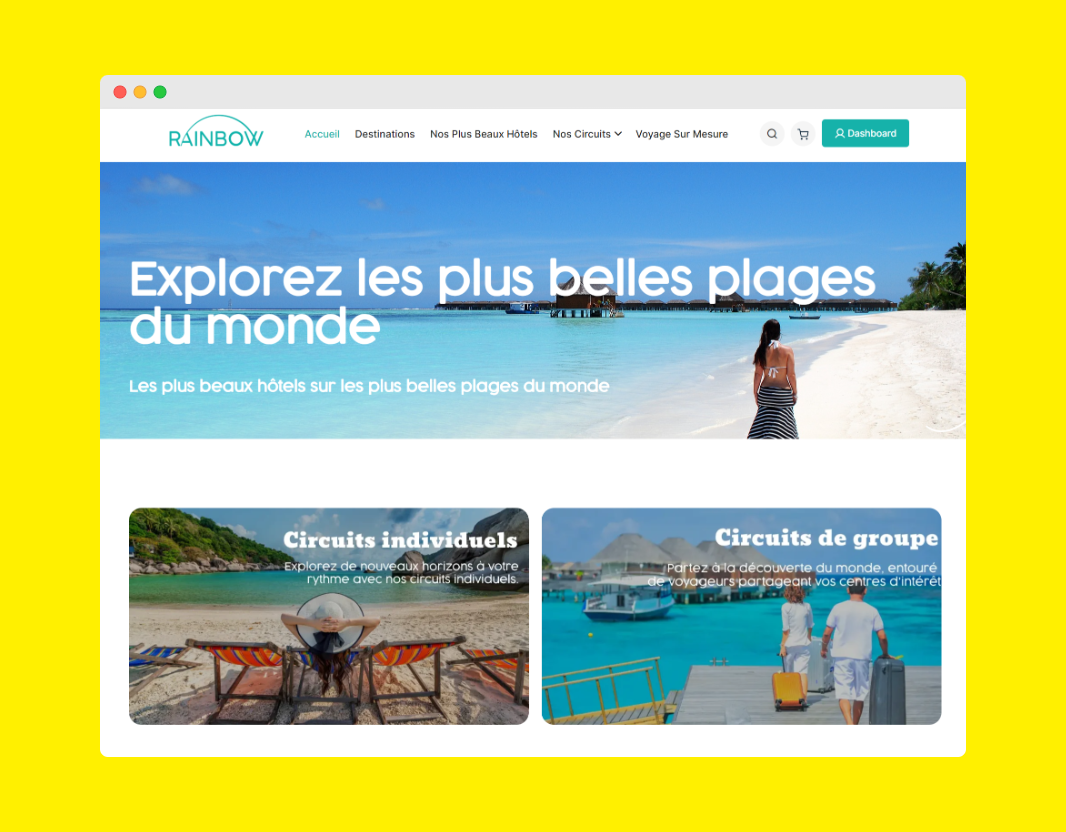Select Nos Plus Beaux Hôtels link

click(483, 134)
